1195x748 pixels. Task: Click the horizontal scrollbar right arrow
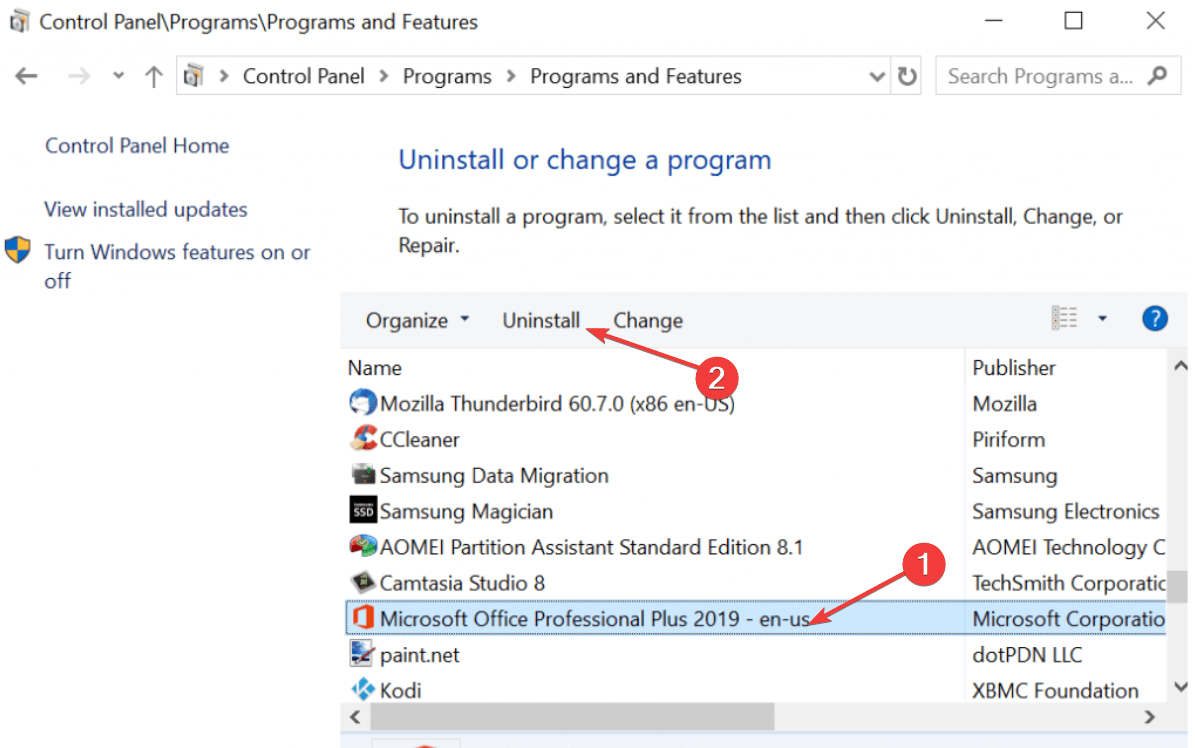point(1150,717)
